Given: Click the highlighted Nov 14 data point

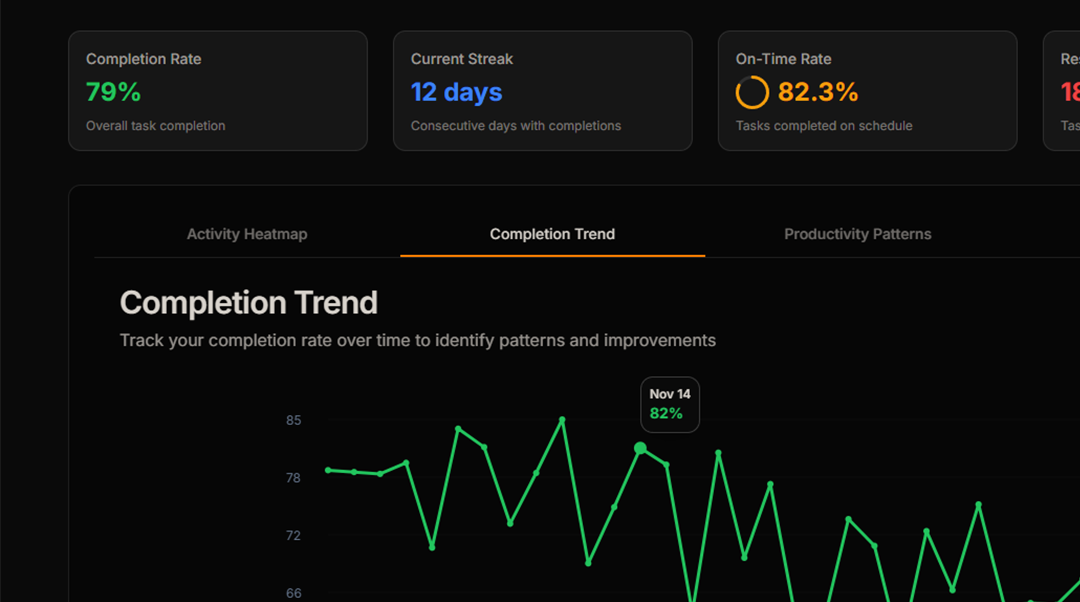Looking at the screenshot, I should click(640, 449).
